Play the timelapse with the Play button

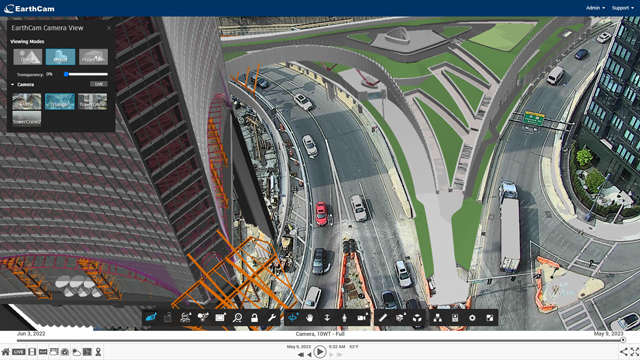(320, 352)
